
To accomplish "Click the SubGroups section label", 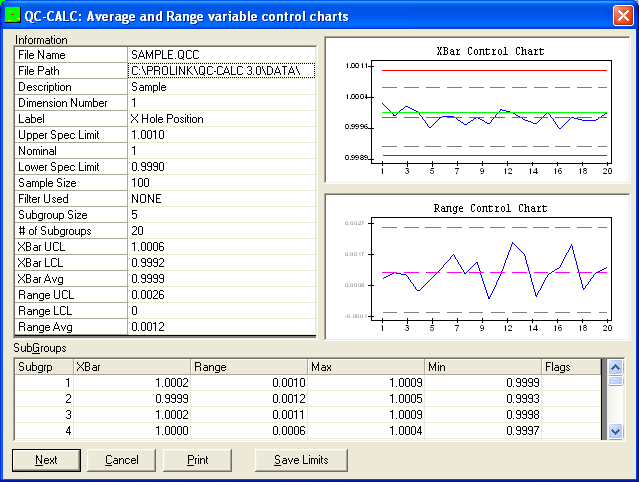I will coord(40,348).
